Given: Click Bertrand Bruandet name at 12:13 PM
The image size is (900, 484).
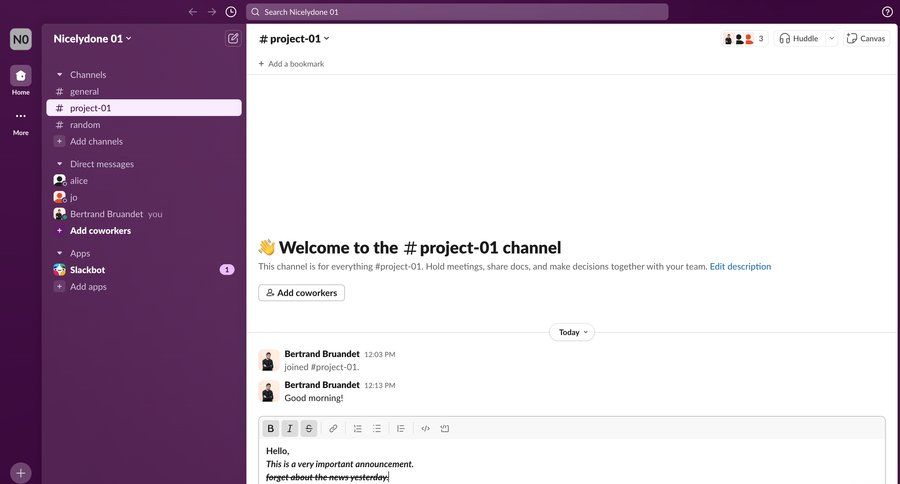Looking at the screenshot, I should 322,385.
